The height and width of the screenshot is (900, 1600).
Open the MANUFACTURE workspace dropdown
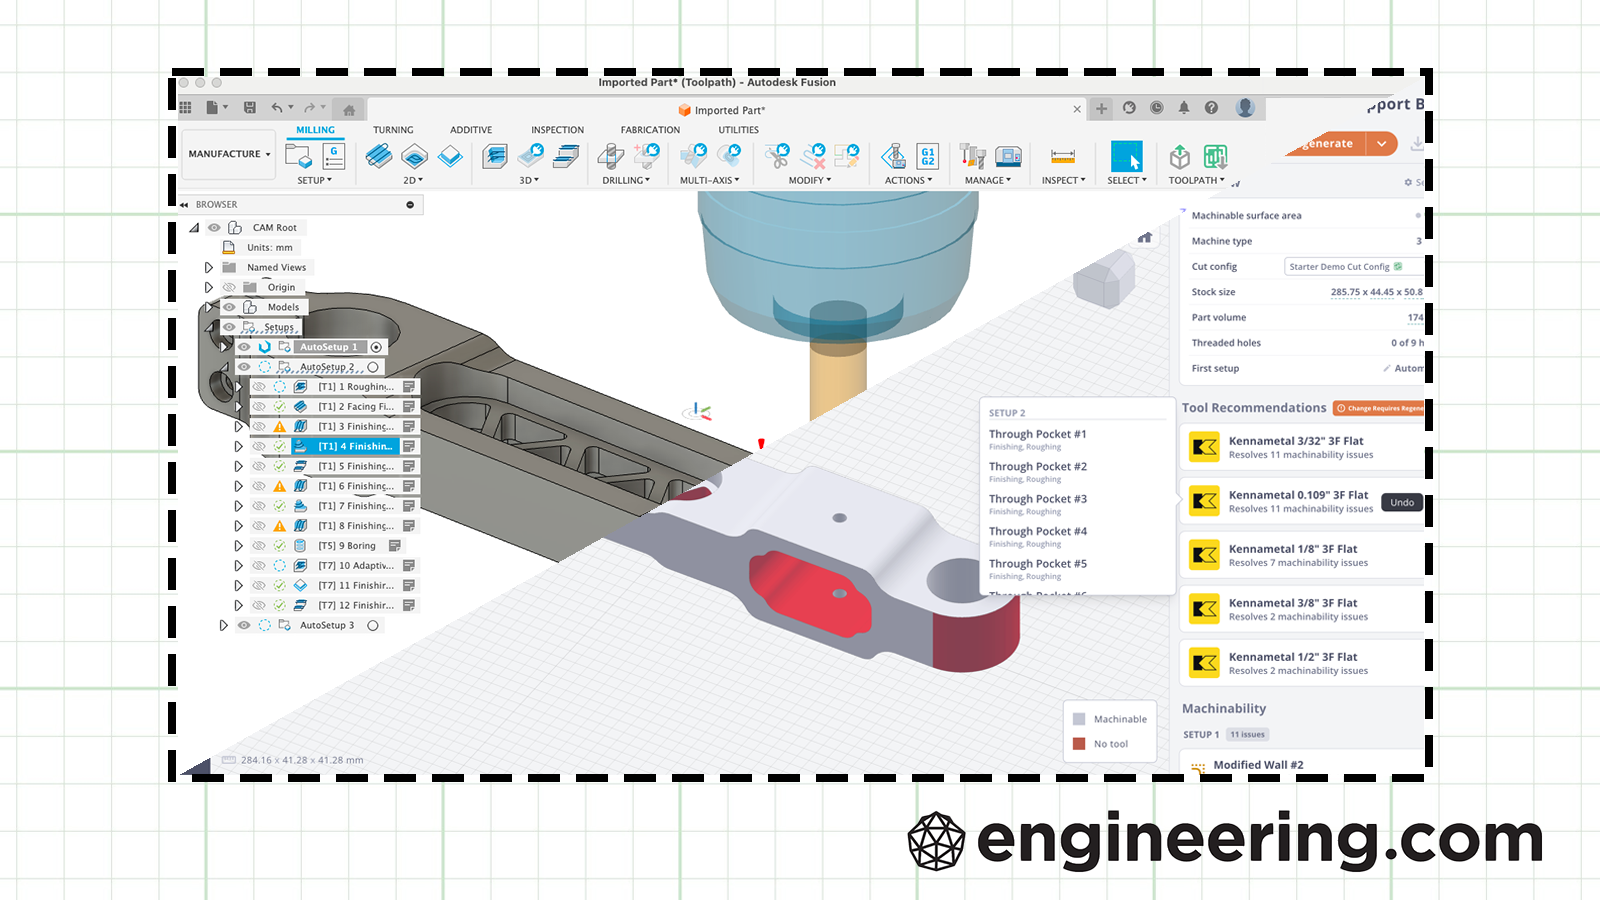[229, 154]
